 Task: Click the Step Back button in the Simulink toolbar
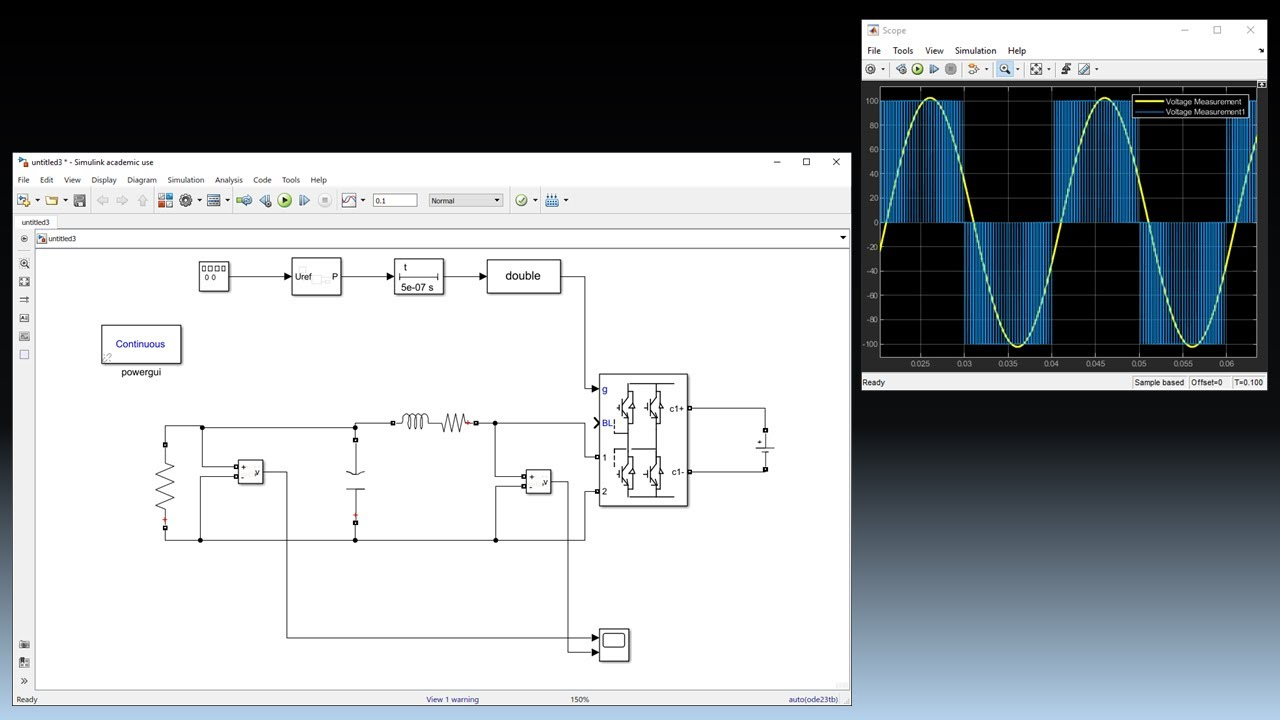265,200
